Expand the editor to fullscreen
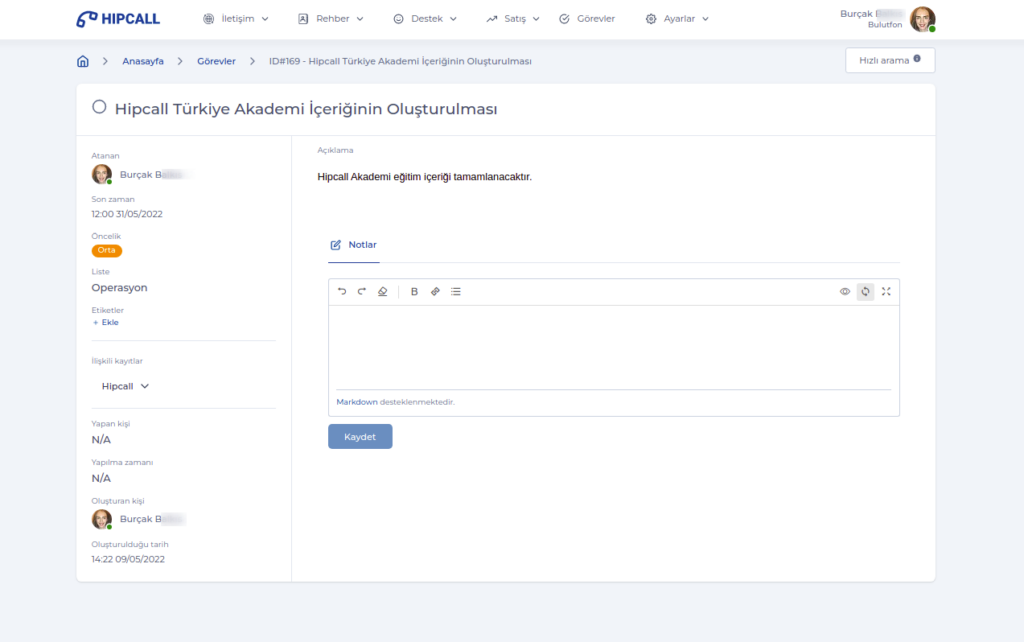The height and width of the screenshot is (642, 1024). [x=886, y=291]
